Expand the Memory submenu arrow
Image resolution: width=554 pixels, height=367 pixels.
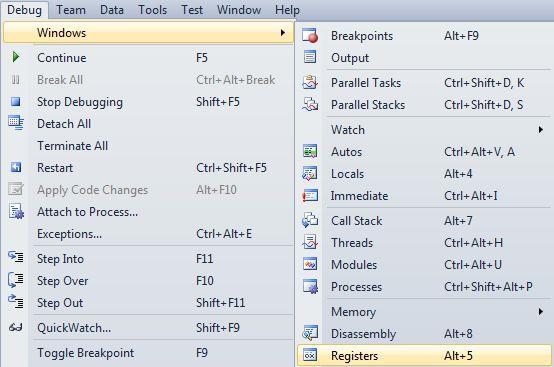(x=541, y=312)
